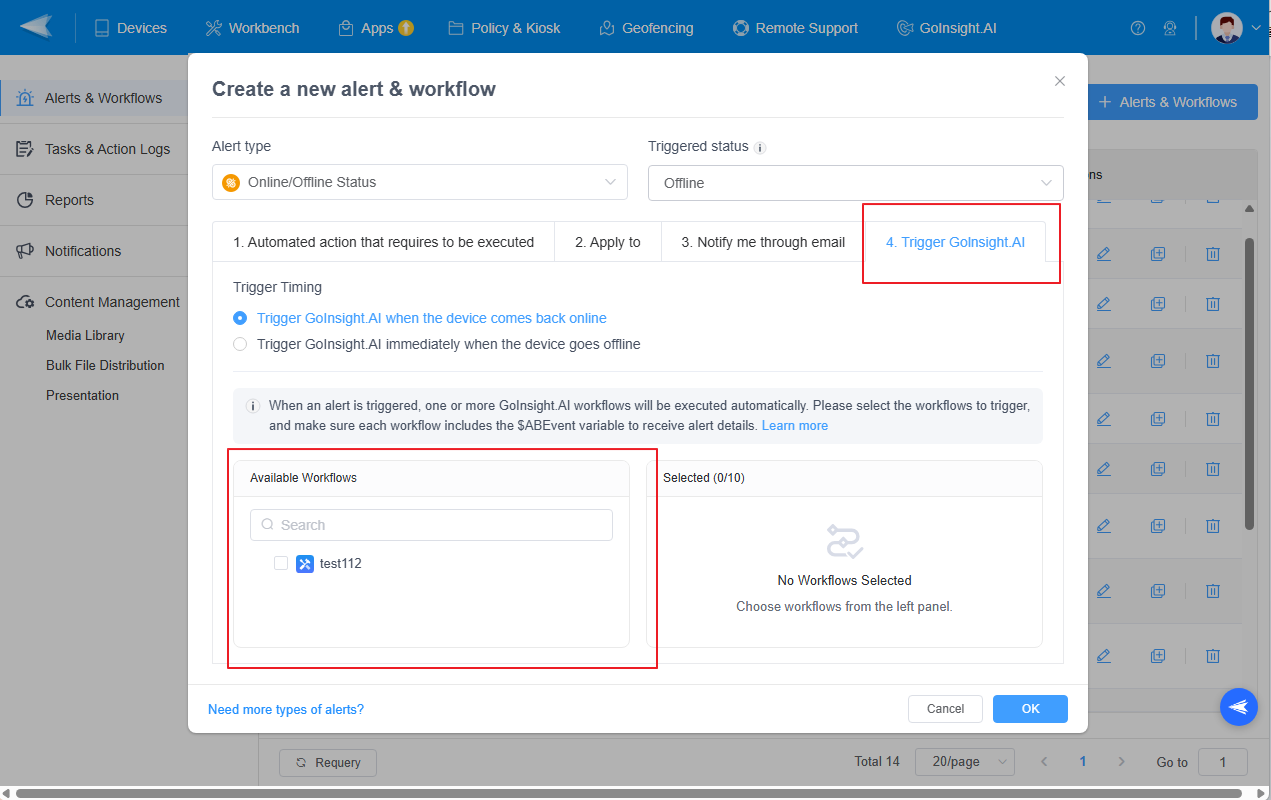Open GoInsight.AI from top navigation

click(947, 28)
